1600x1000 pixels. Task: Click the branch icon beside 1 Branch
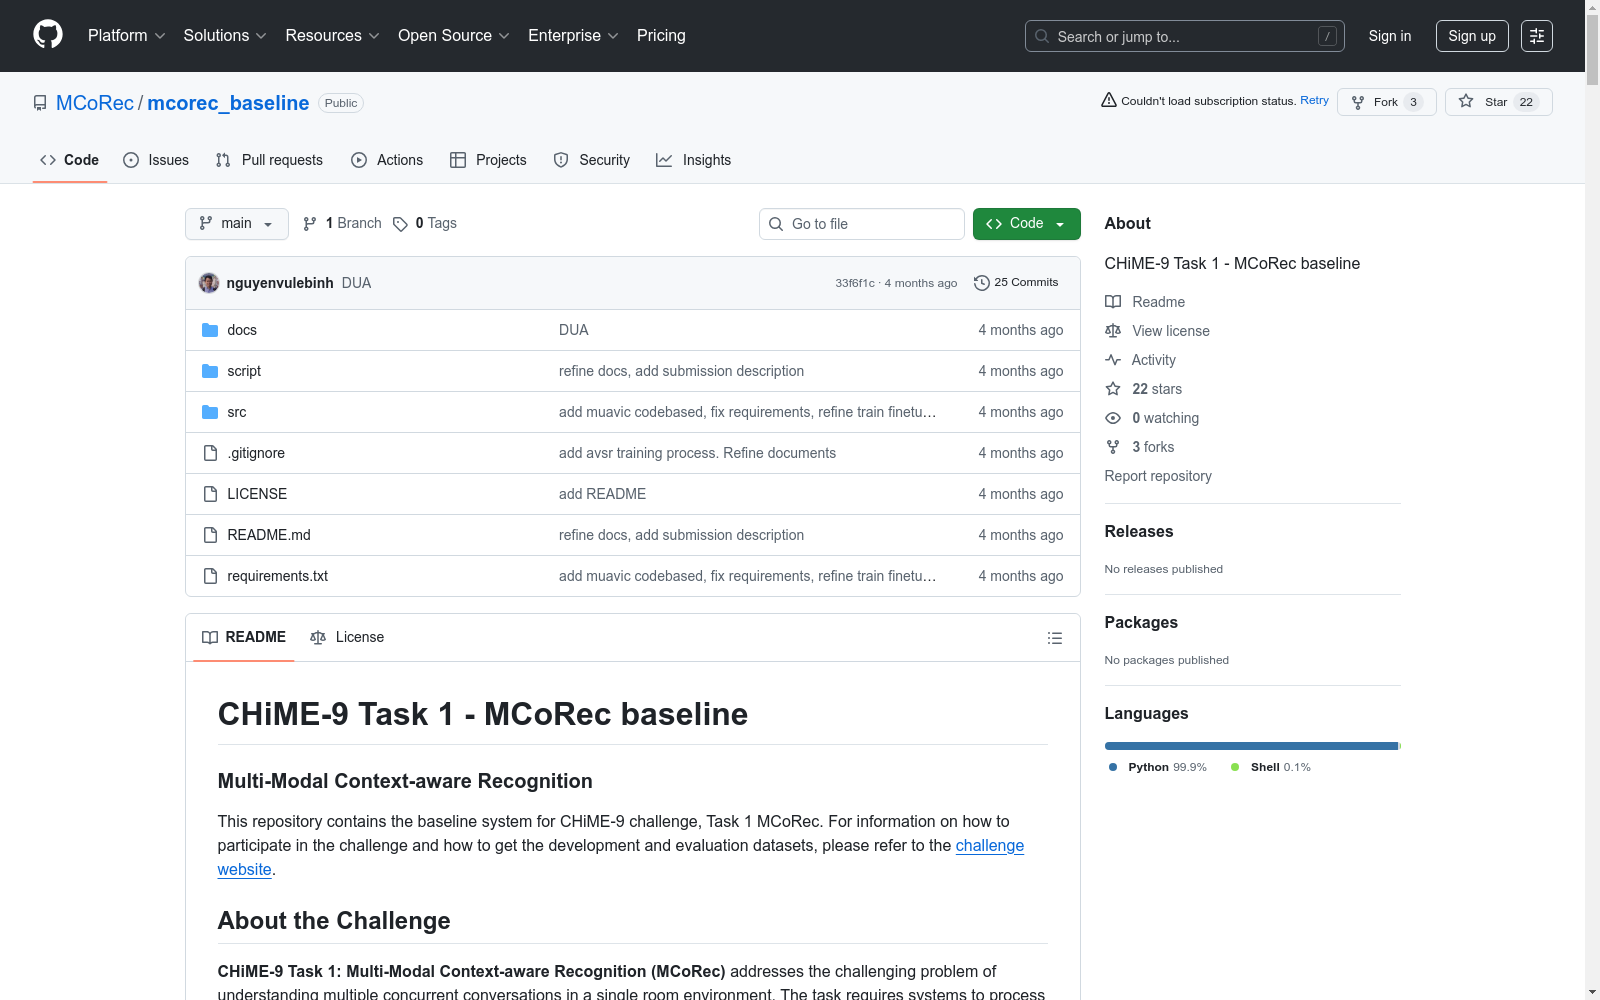coord(310,224)
